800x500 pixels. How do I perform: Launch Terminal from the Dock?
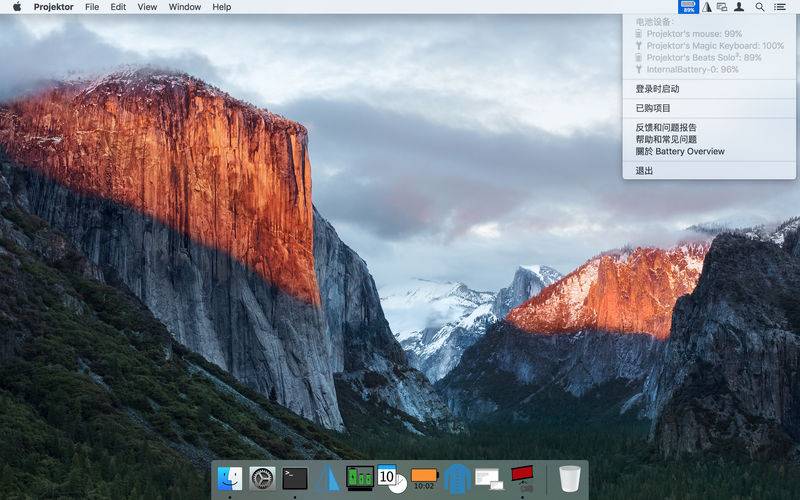295,479
